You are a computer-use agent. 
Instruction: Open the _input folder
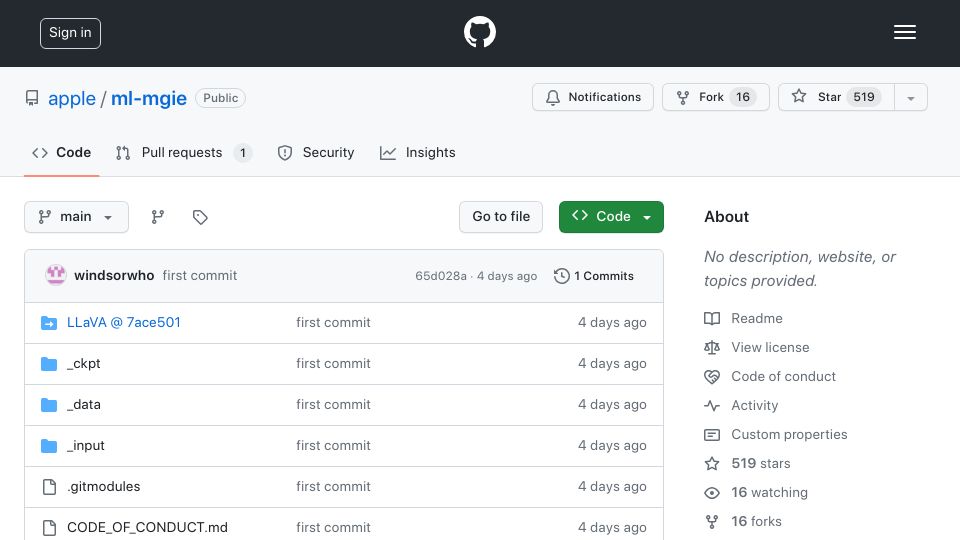point(86,446)
